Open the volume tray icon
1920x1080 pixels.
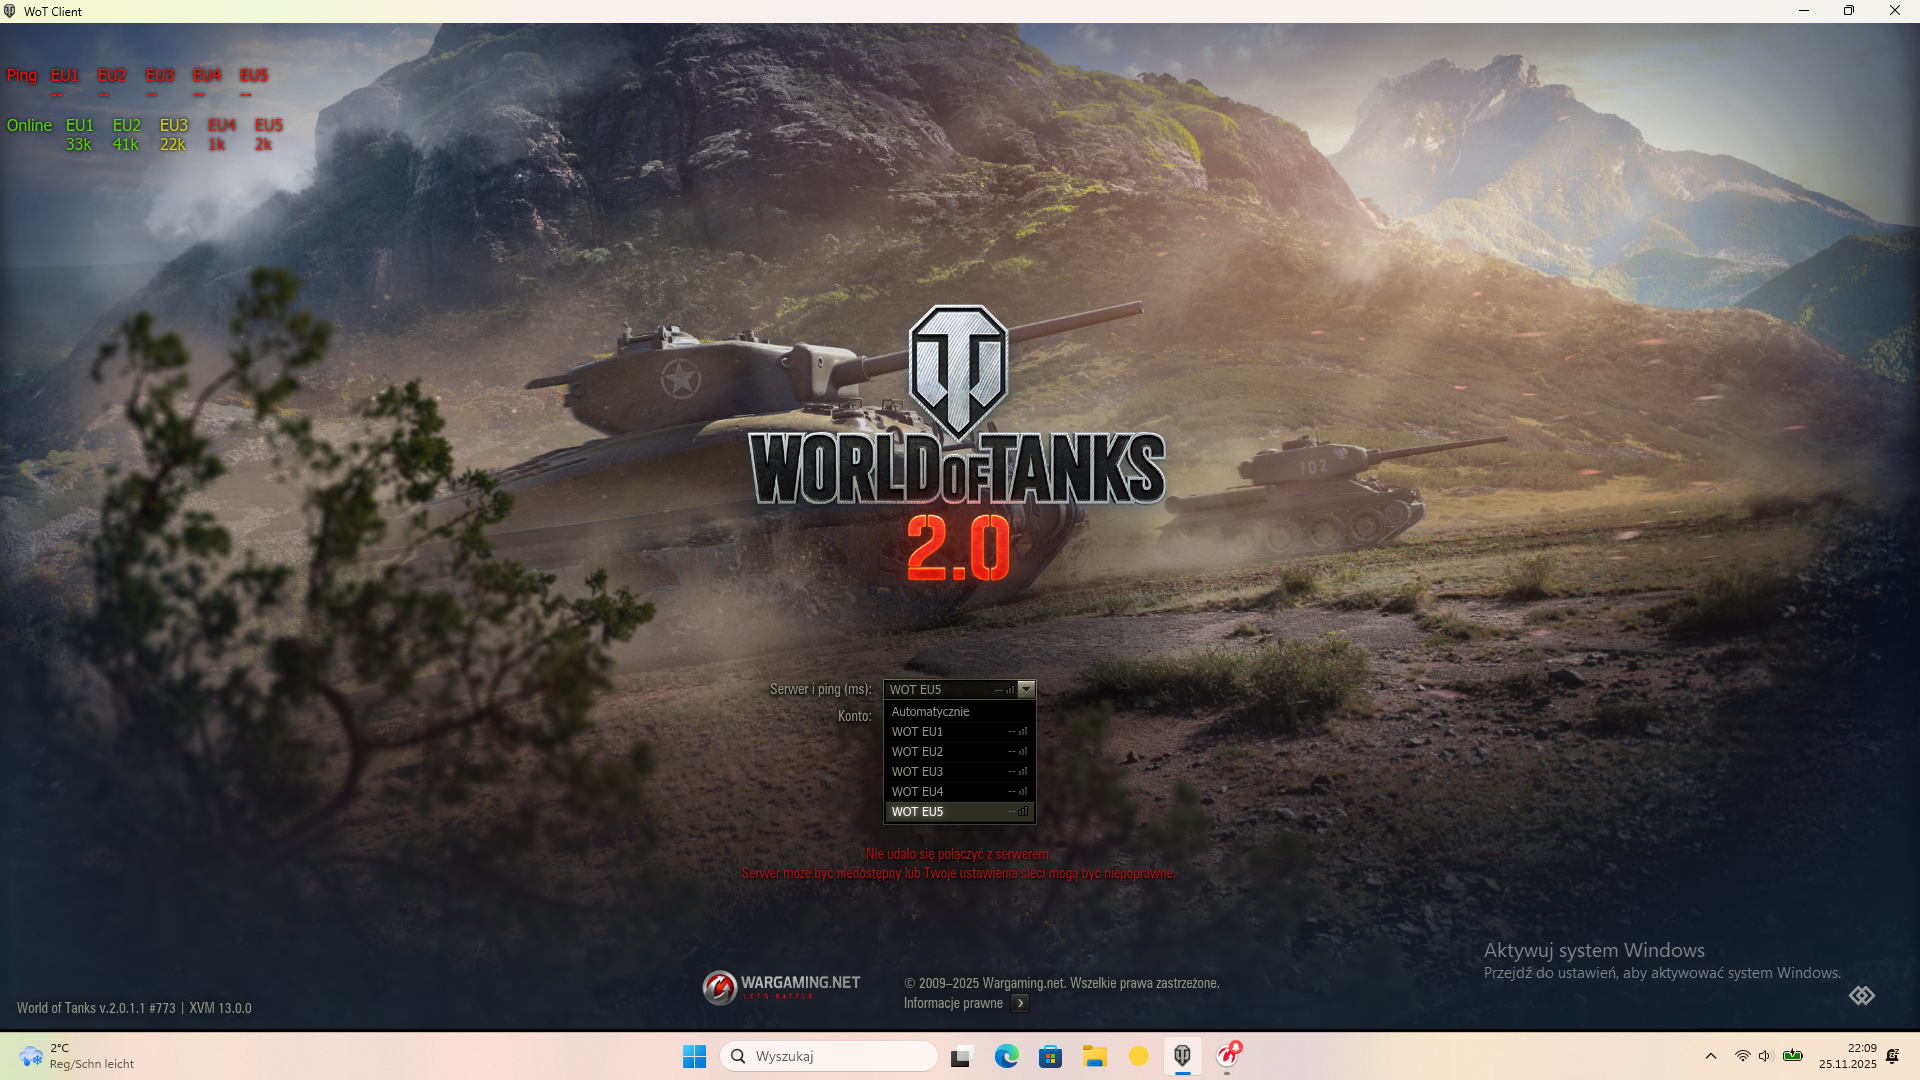(1765, 1056)
